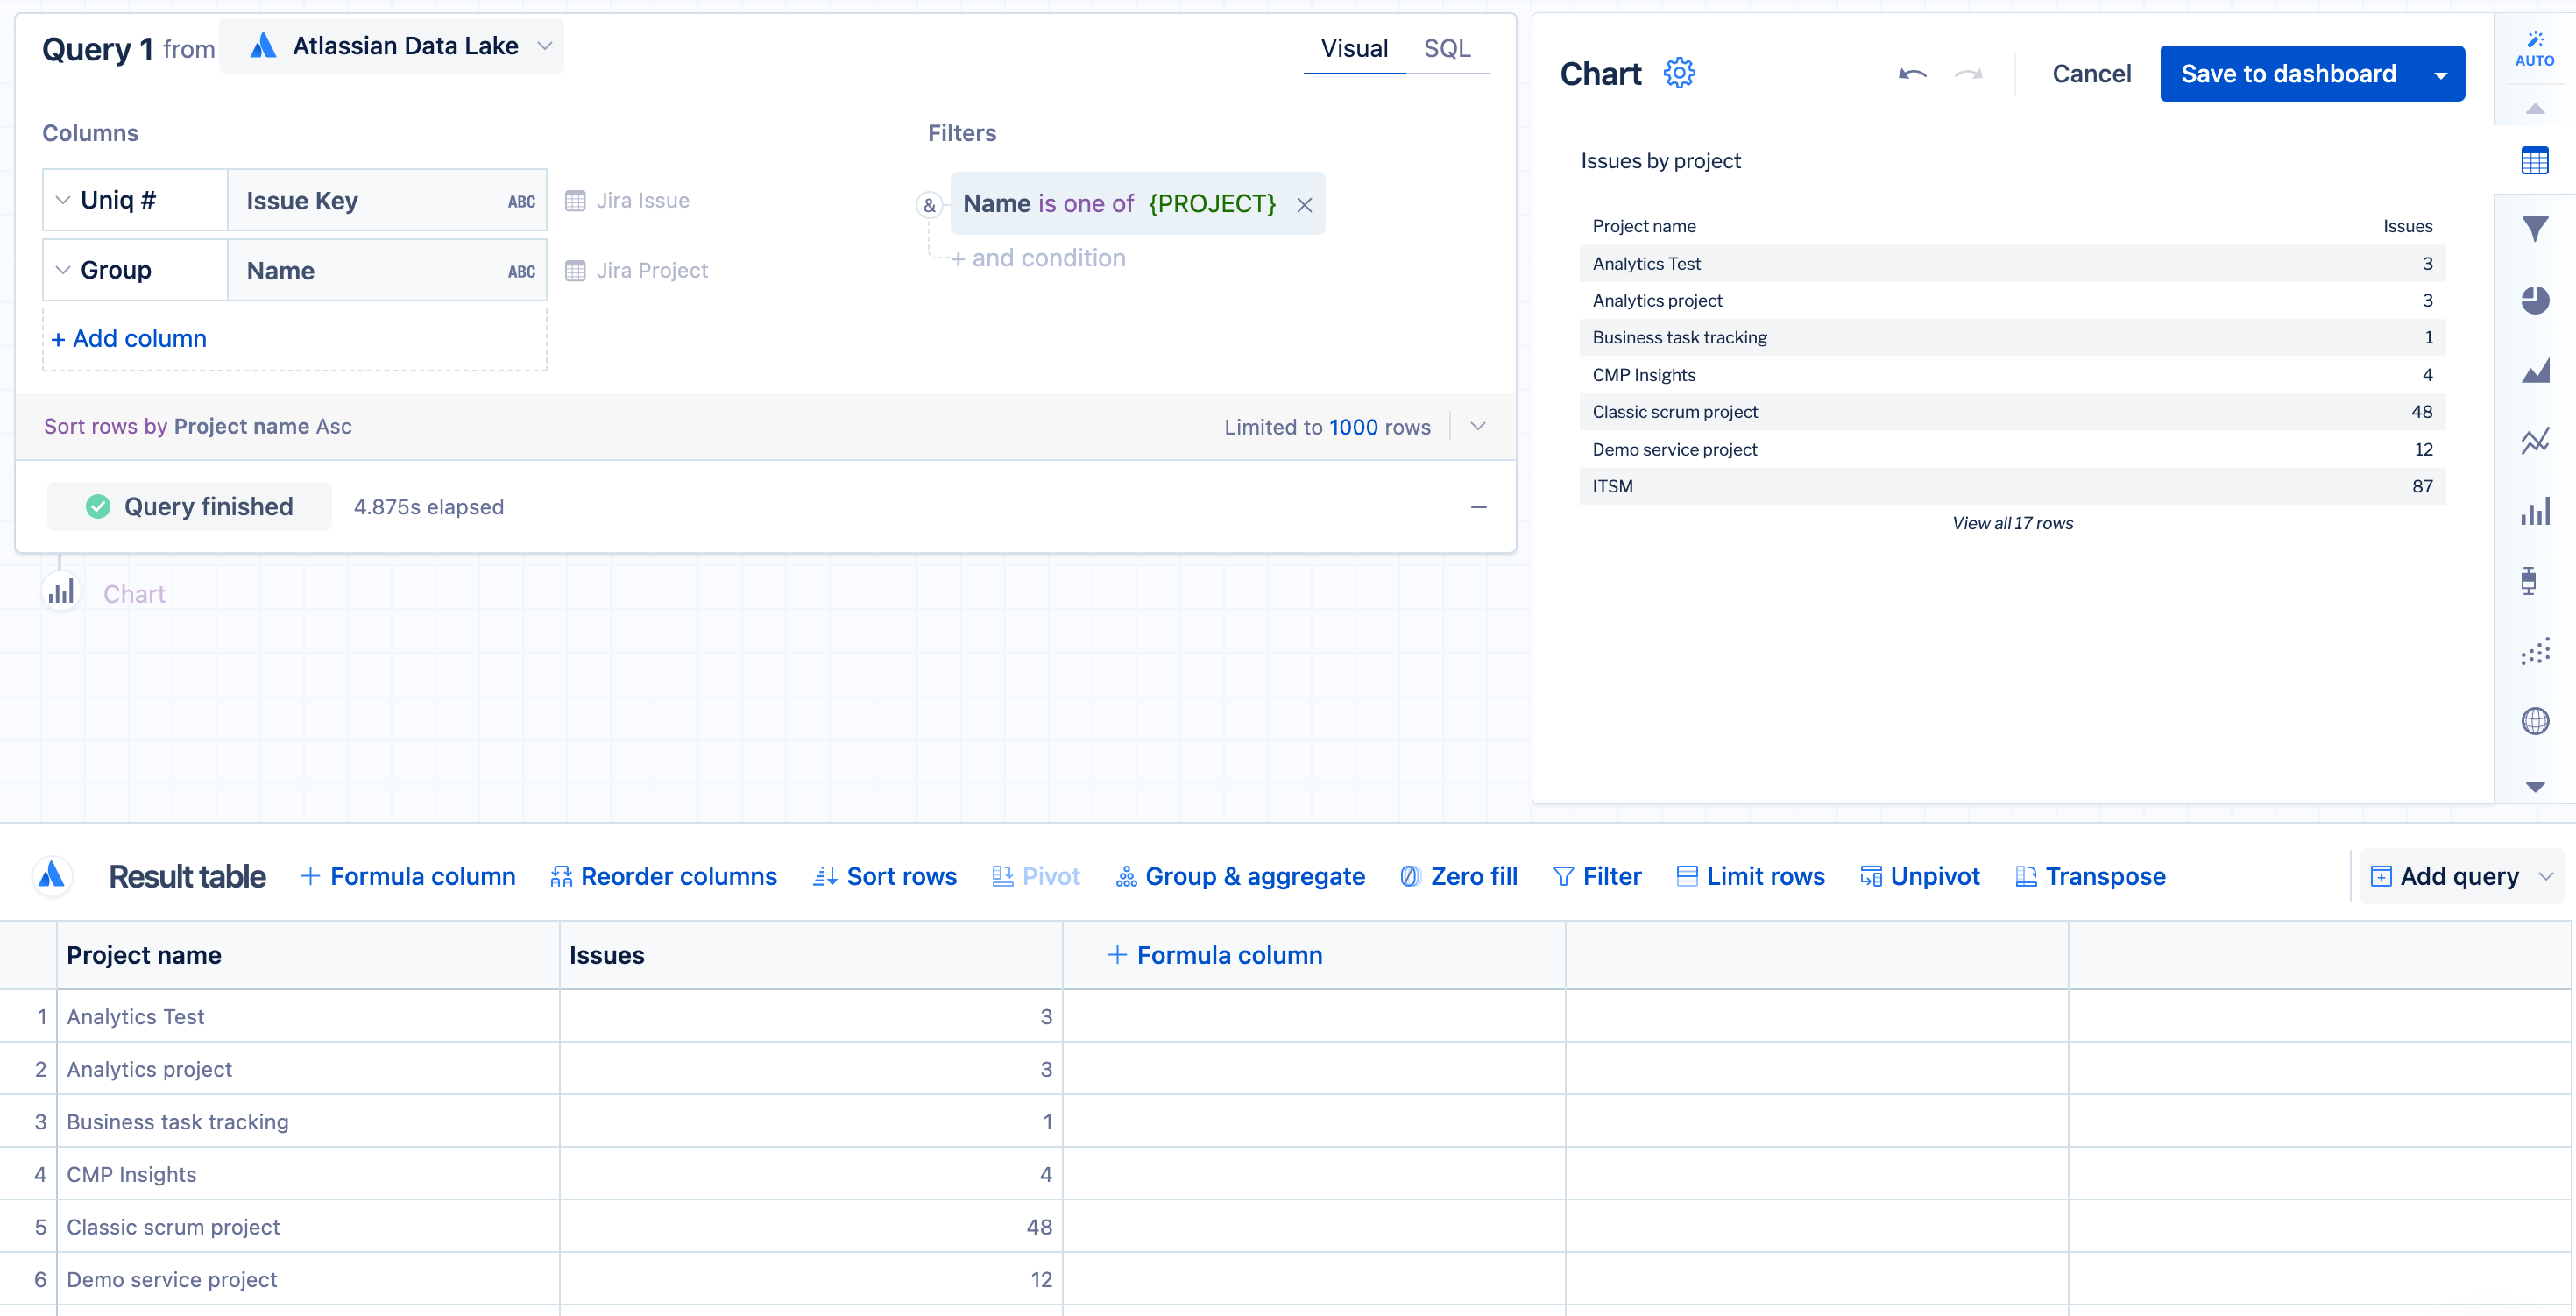
Task: Switch to the SQL tab
Action: pos(1446,48)
